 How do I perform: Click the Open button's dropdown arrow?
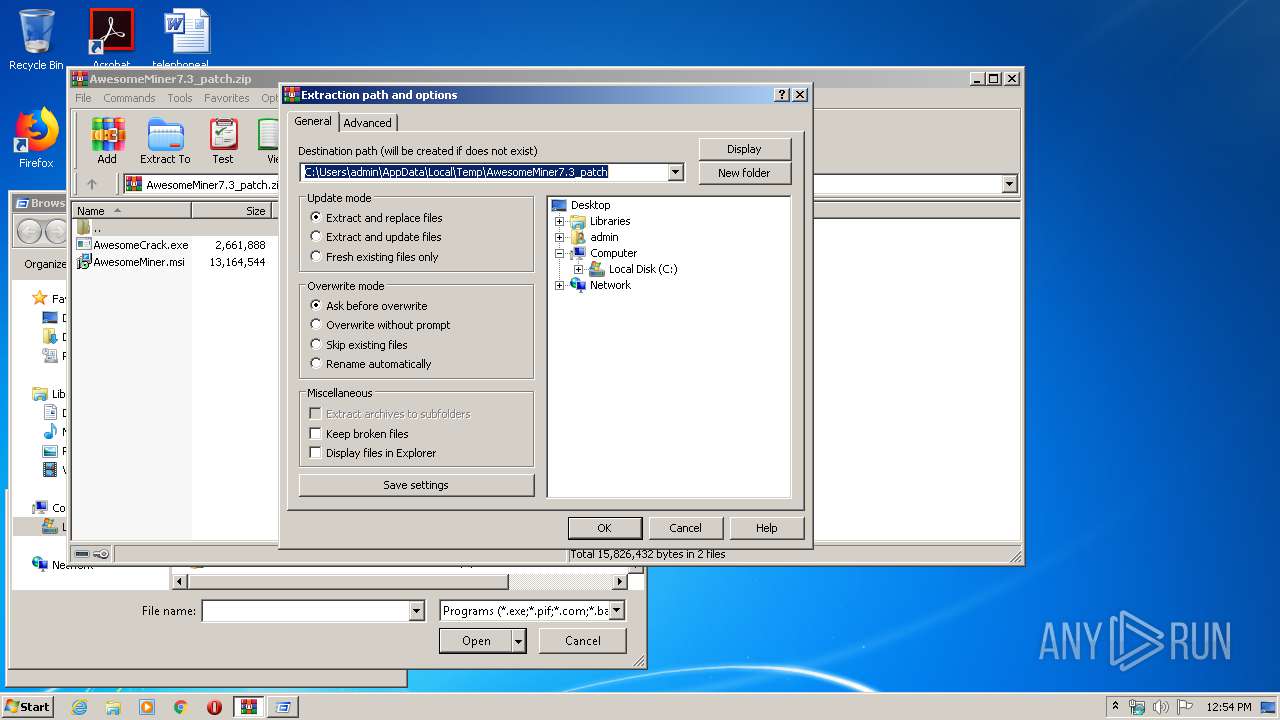[519, 641]
